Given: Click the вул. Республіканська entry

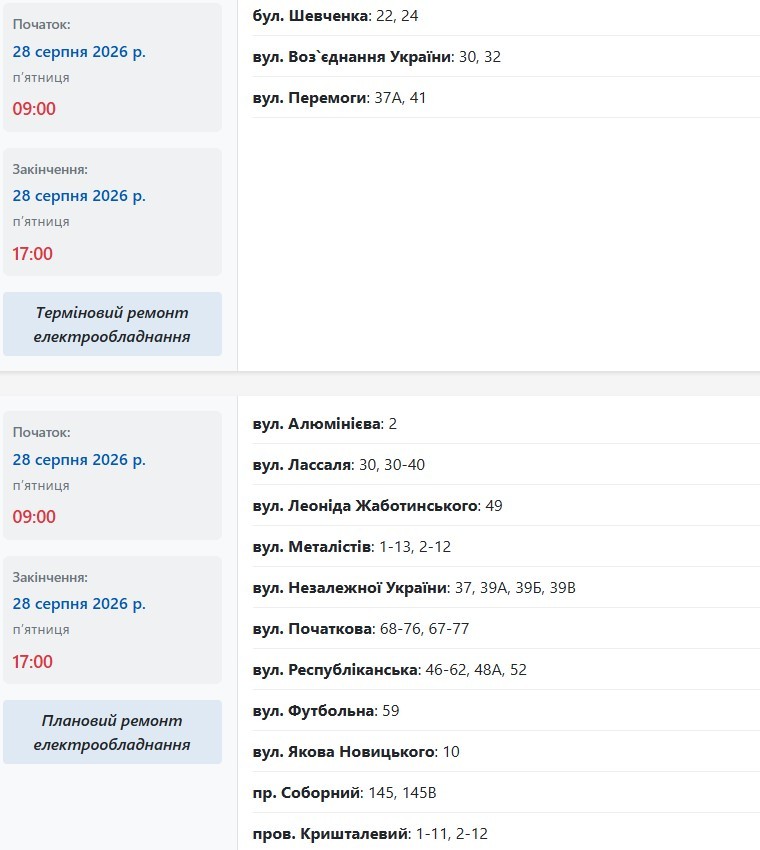Looking at the screenshot, I should click(506, 670).
